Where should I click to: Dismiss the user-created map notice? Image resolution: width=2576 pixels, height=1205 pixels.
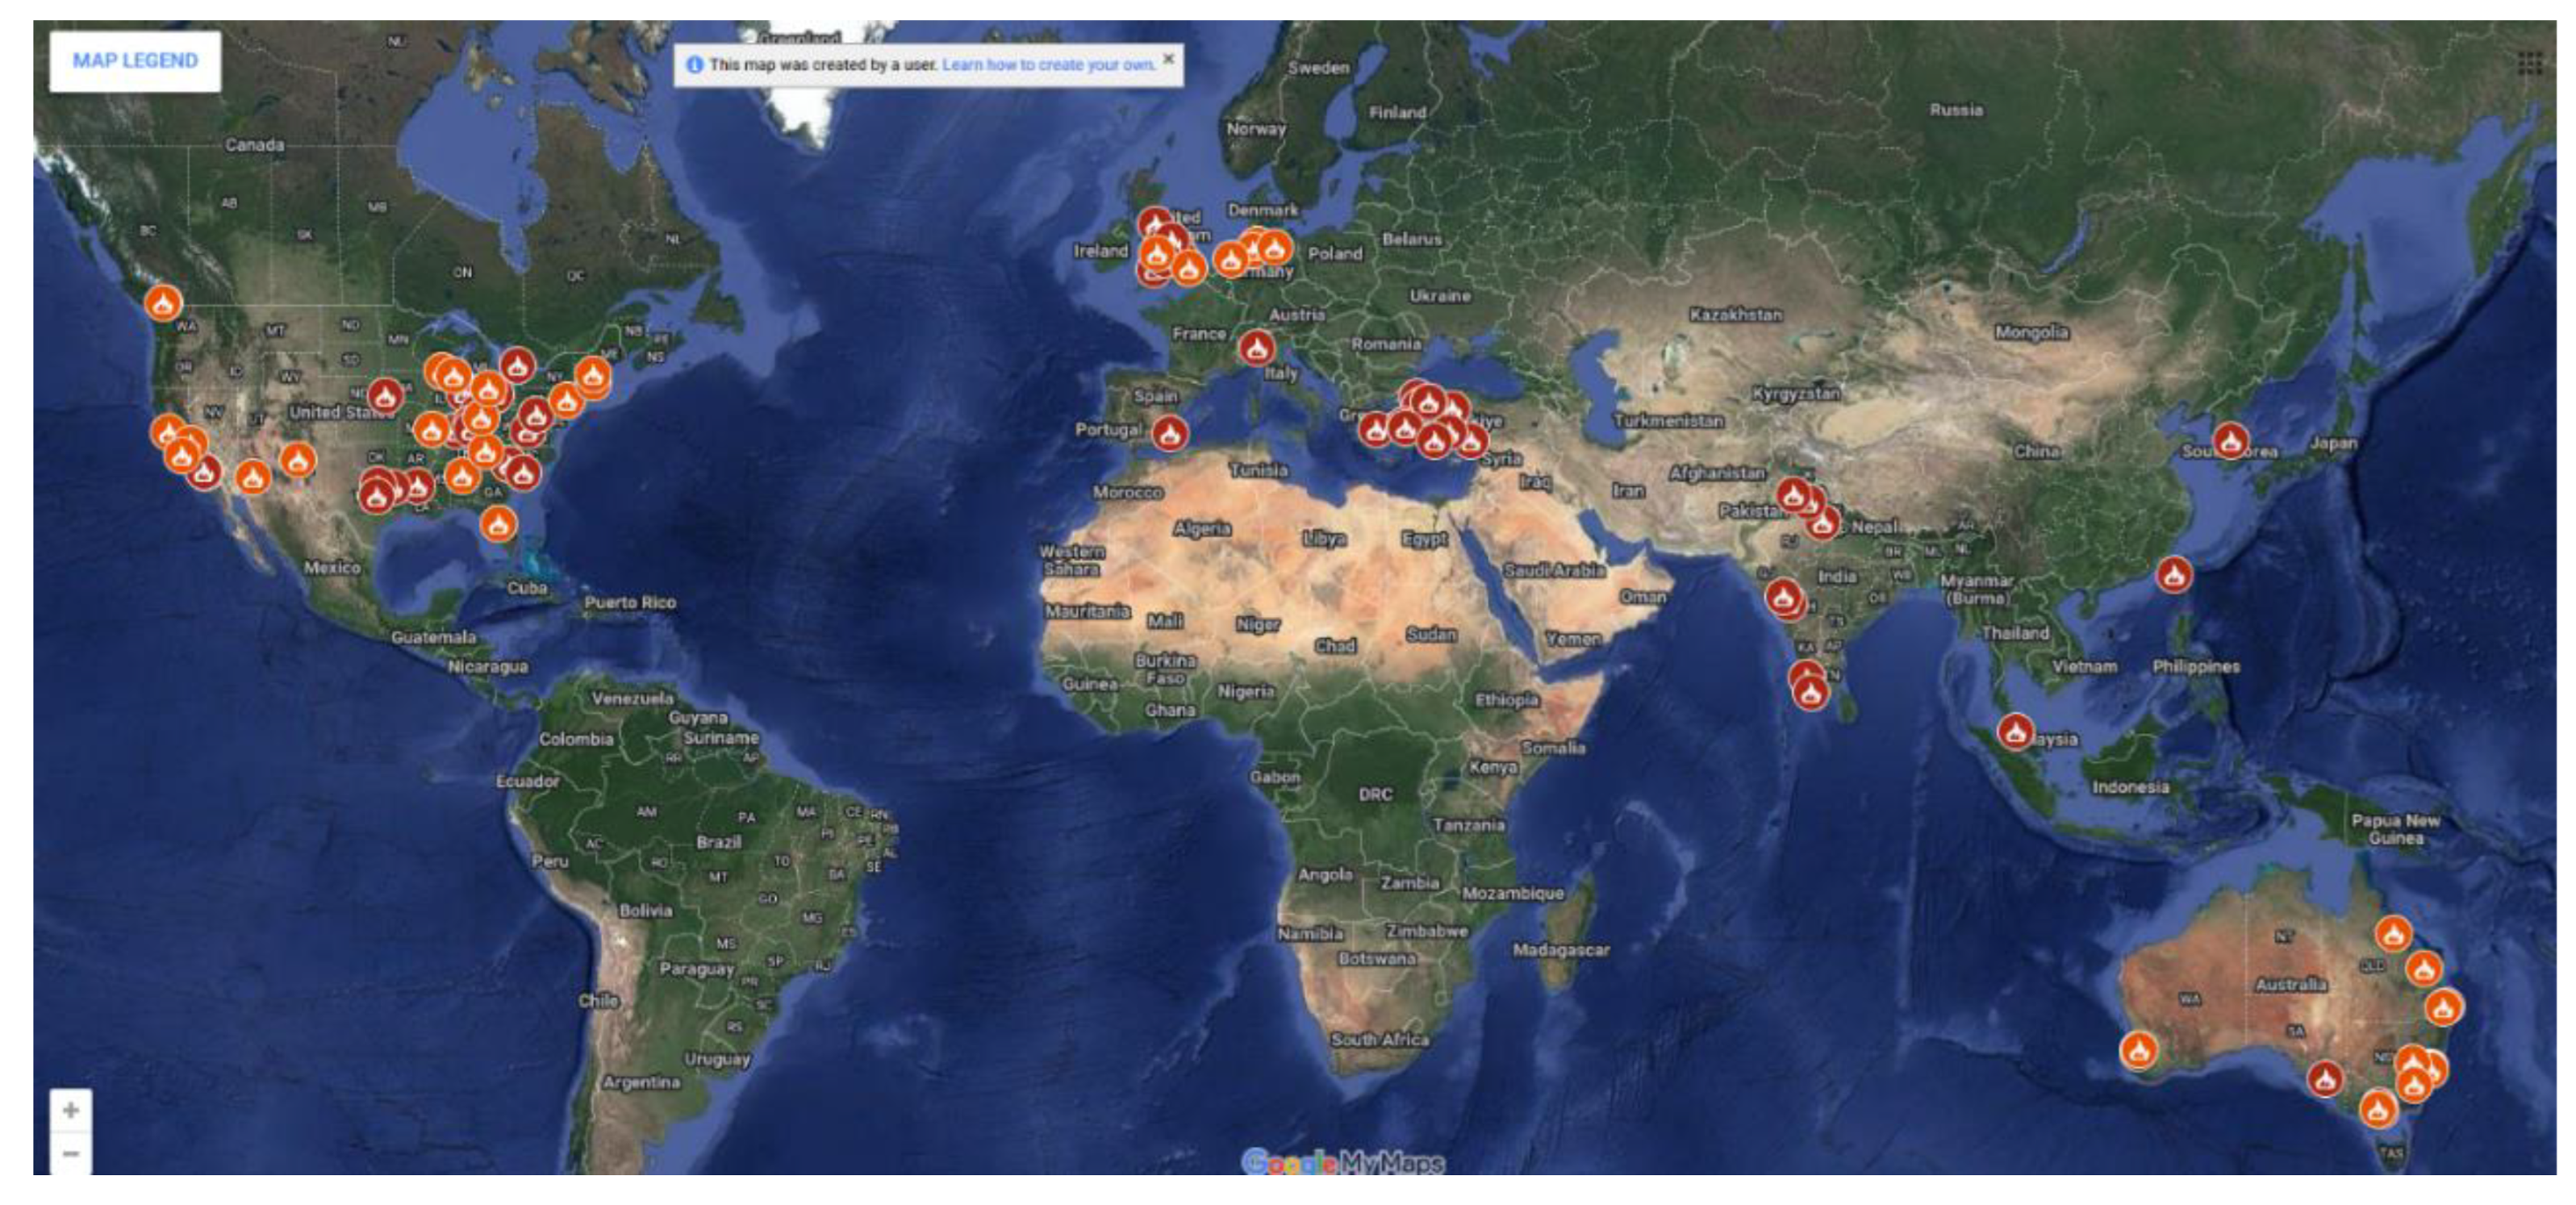tap(1167, 59)
